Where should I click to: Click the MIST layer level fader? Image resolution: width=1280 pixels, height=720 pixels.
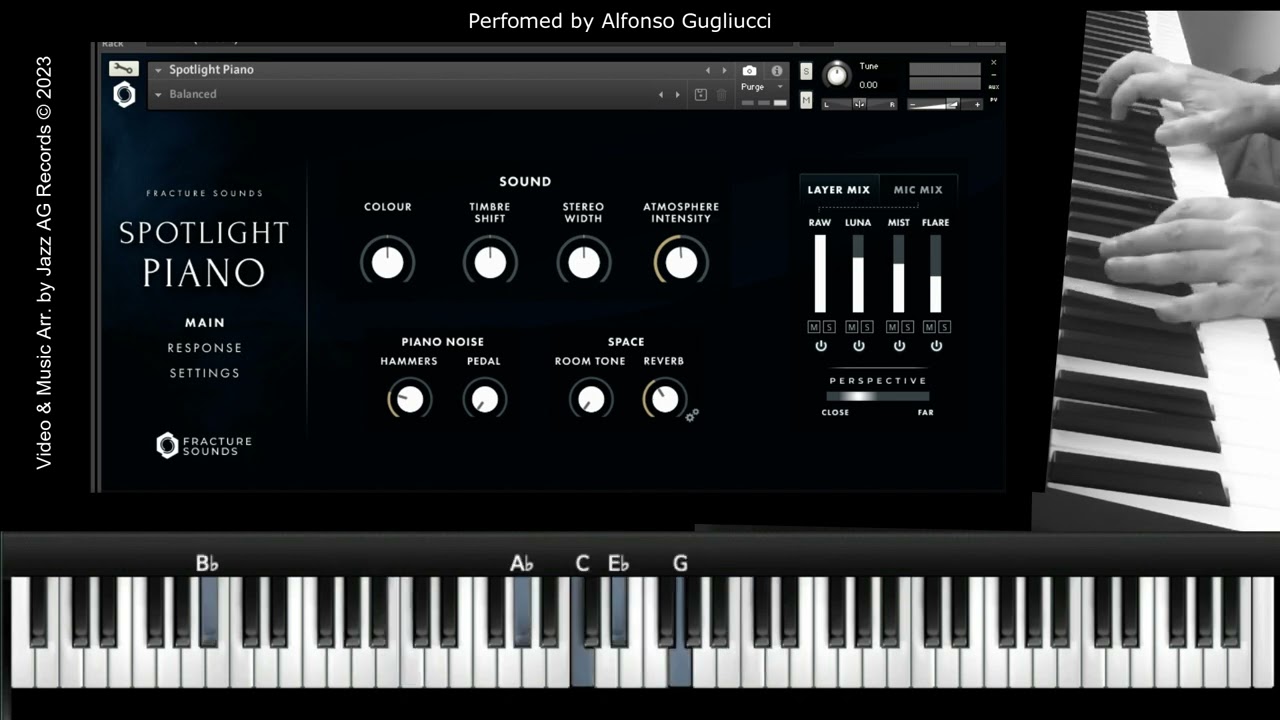[898, 274]
